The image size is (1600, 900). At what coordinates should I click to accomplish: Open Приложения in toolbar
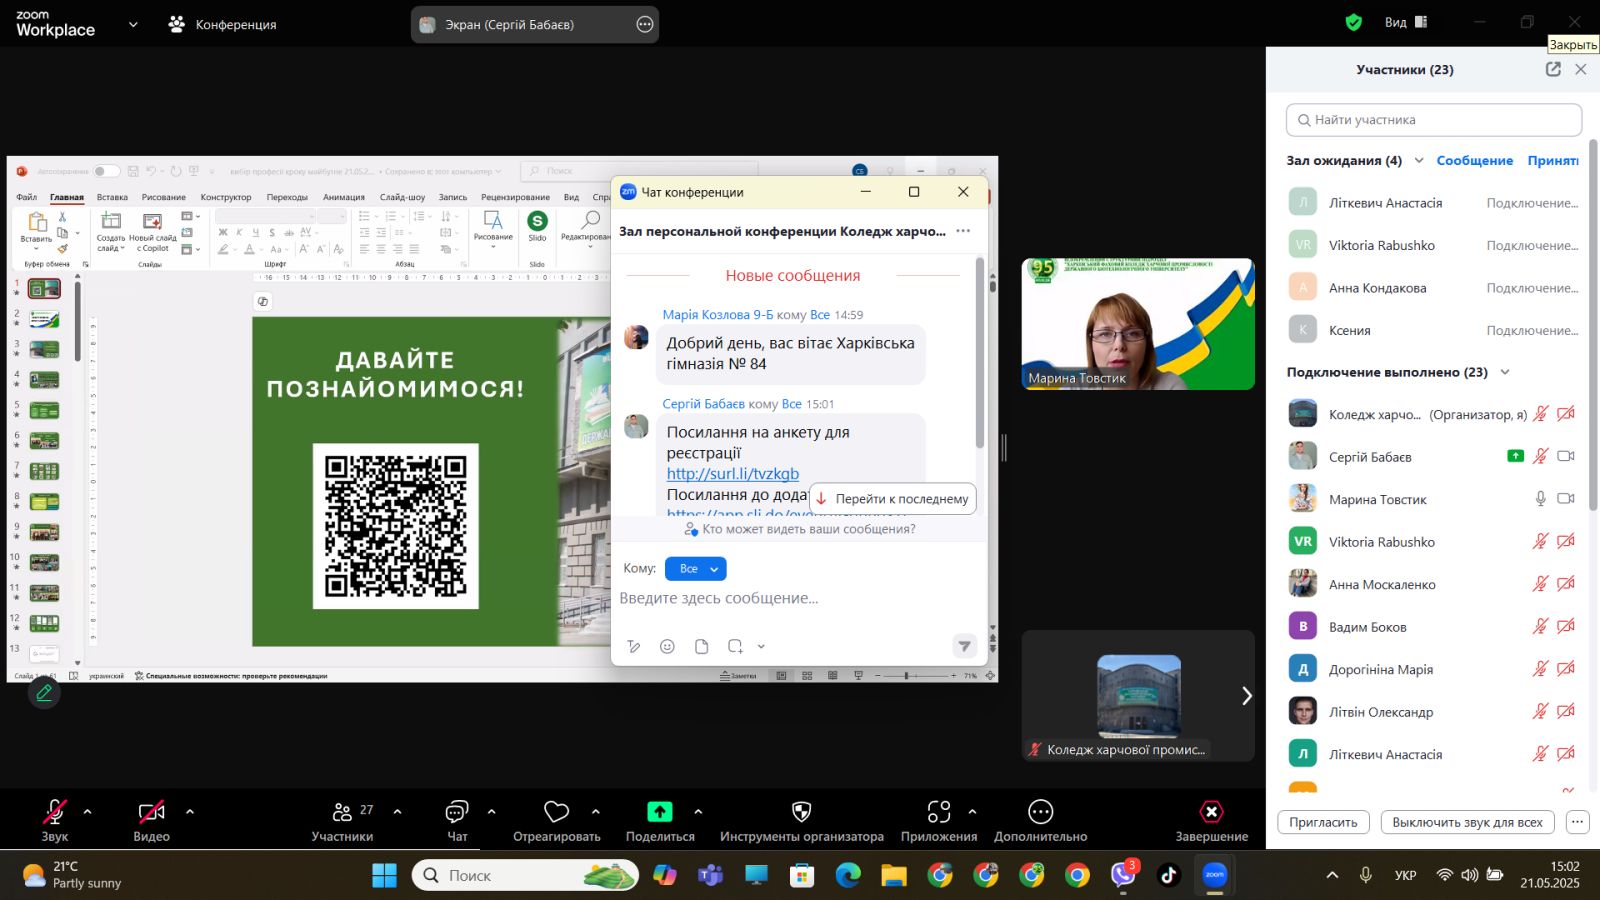pos(938,820)
